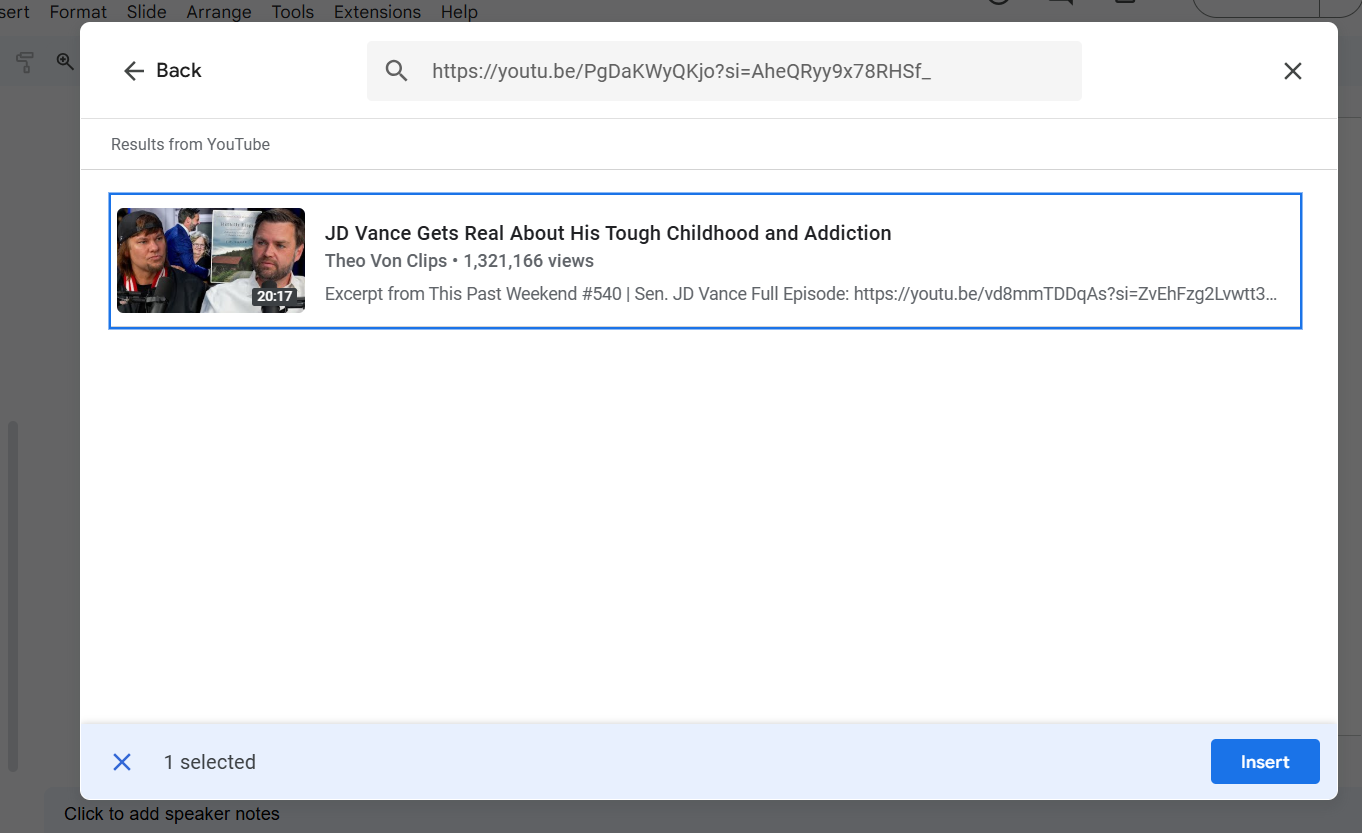Screen dimensions: 1362x833
Task: Open the Help menu
Action: tap(459, 12)
